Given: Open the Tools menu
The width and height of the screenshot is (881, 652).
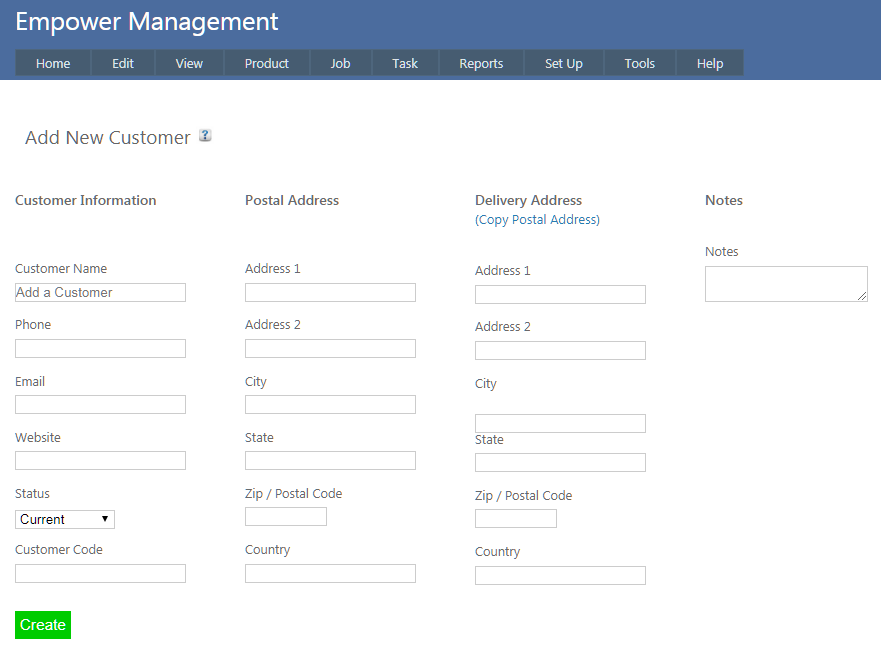Looking at the screenshot, I should click(x=639, y=63).
